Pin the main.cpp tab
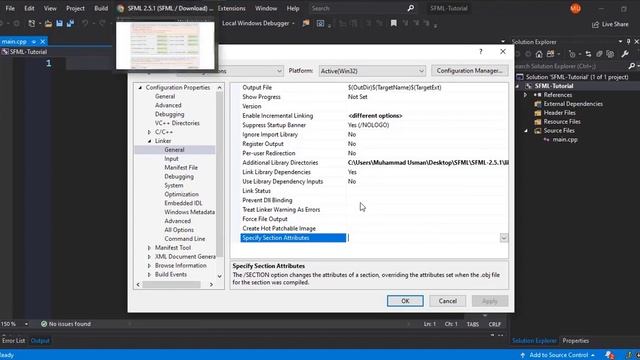The height and width of the screenshot is (360, 640). point(34,42)
